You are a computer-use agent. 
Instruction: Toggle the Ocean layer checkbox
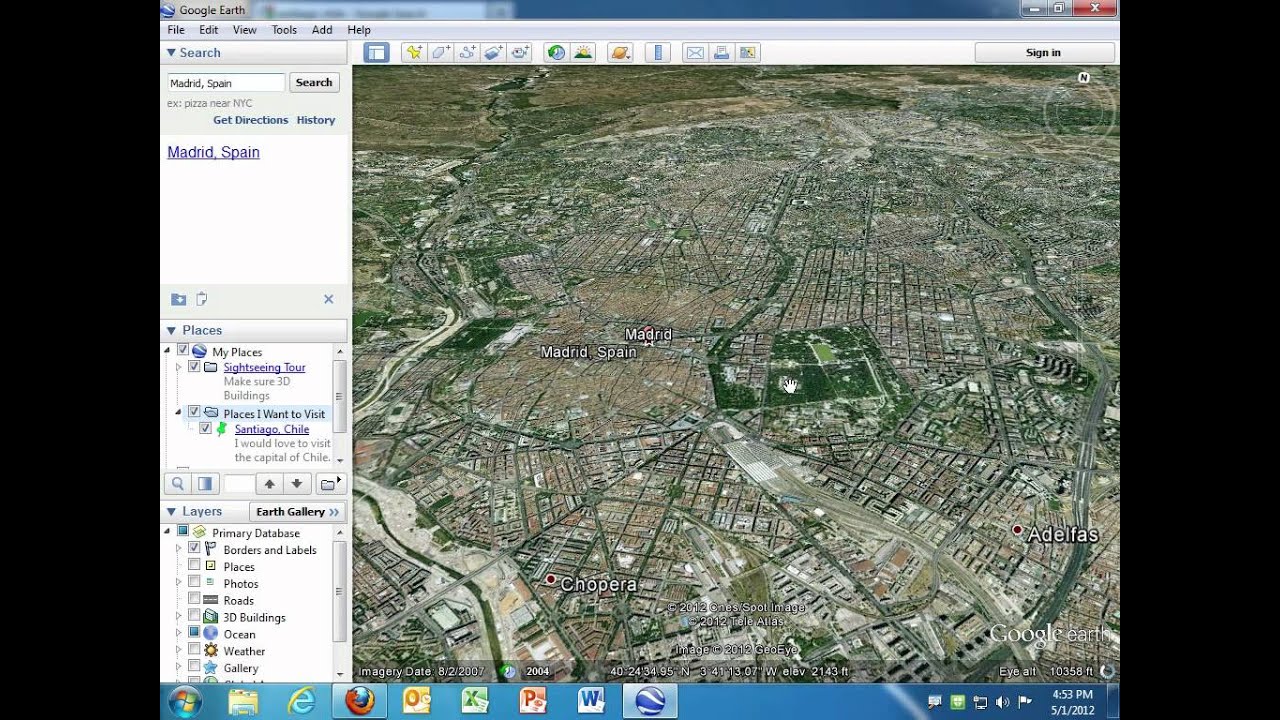coord(194,634)
